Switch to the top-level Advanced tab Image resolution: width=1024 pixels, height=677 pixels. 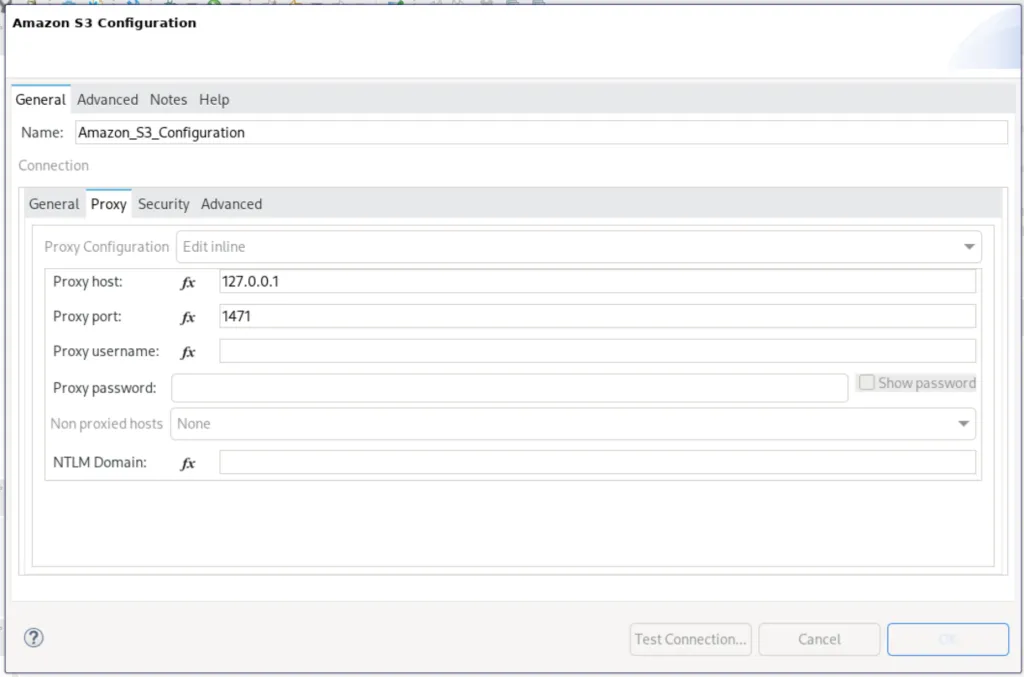tap(107, 100)
